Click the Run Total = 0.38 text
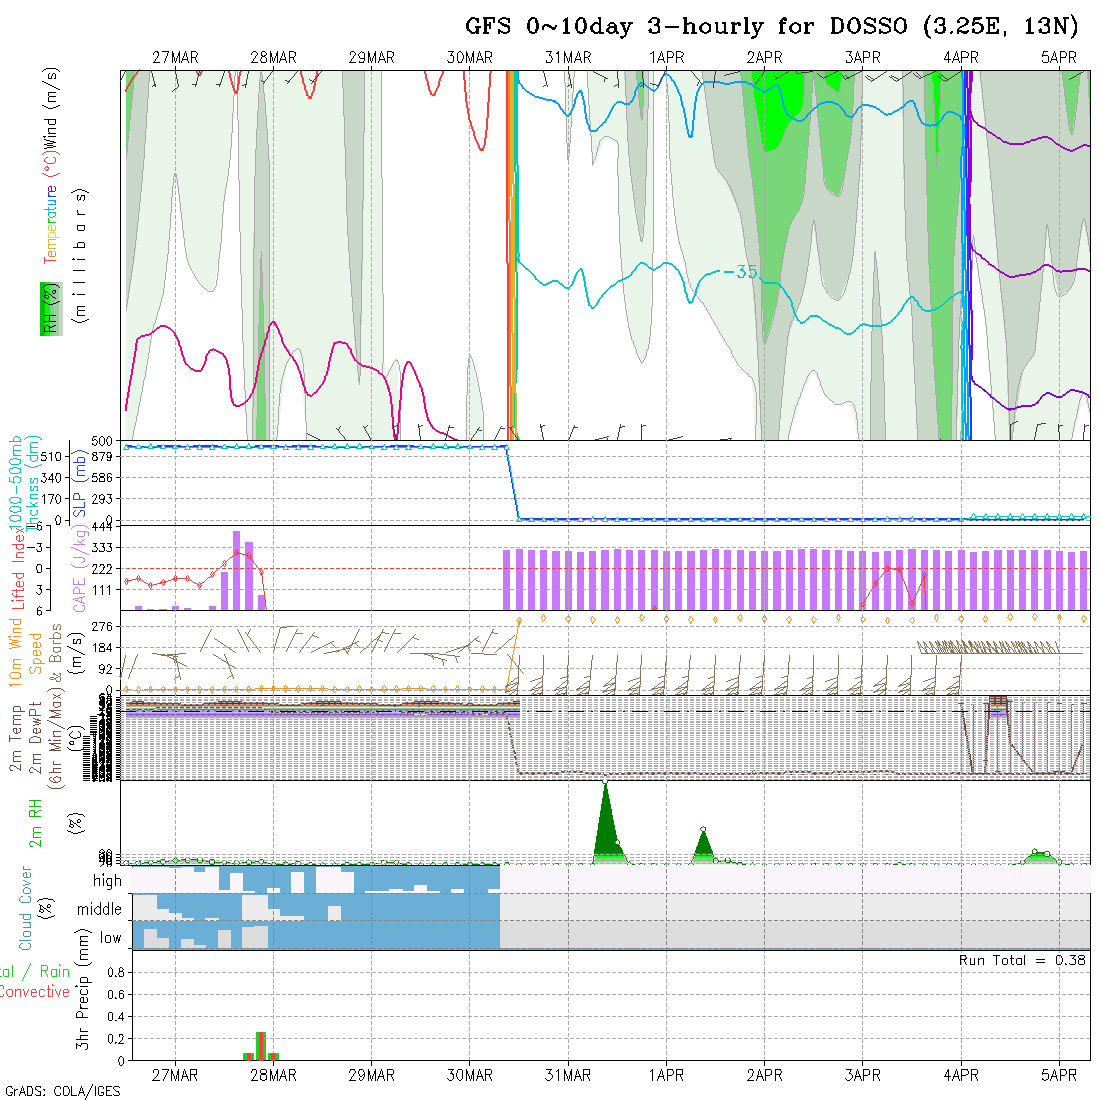Screen dimensions: 1100x1100 point(1022,960)
